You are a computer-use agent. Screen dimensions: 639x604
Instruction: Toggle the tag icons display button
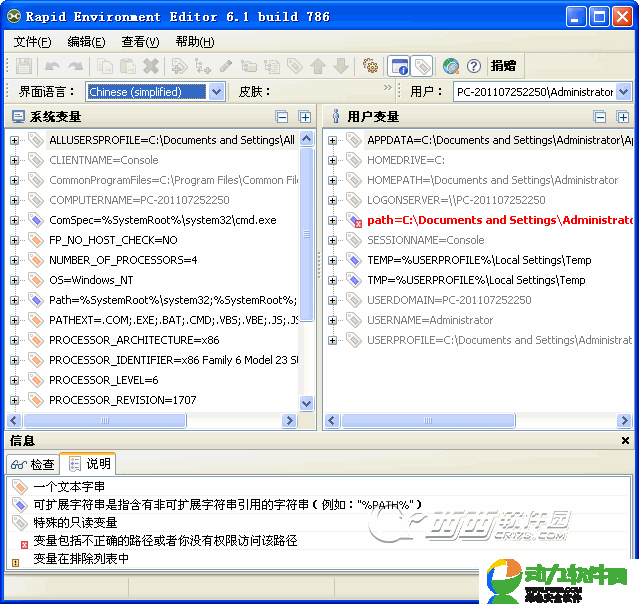point(421,66)
